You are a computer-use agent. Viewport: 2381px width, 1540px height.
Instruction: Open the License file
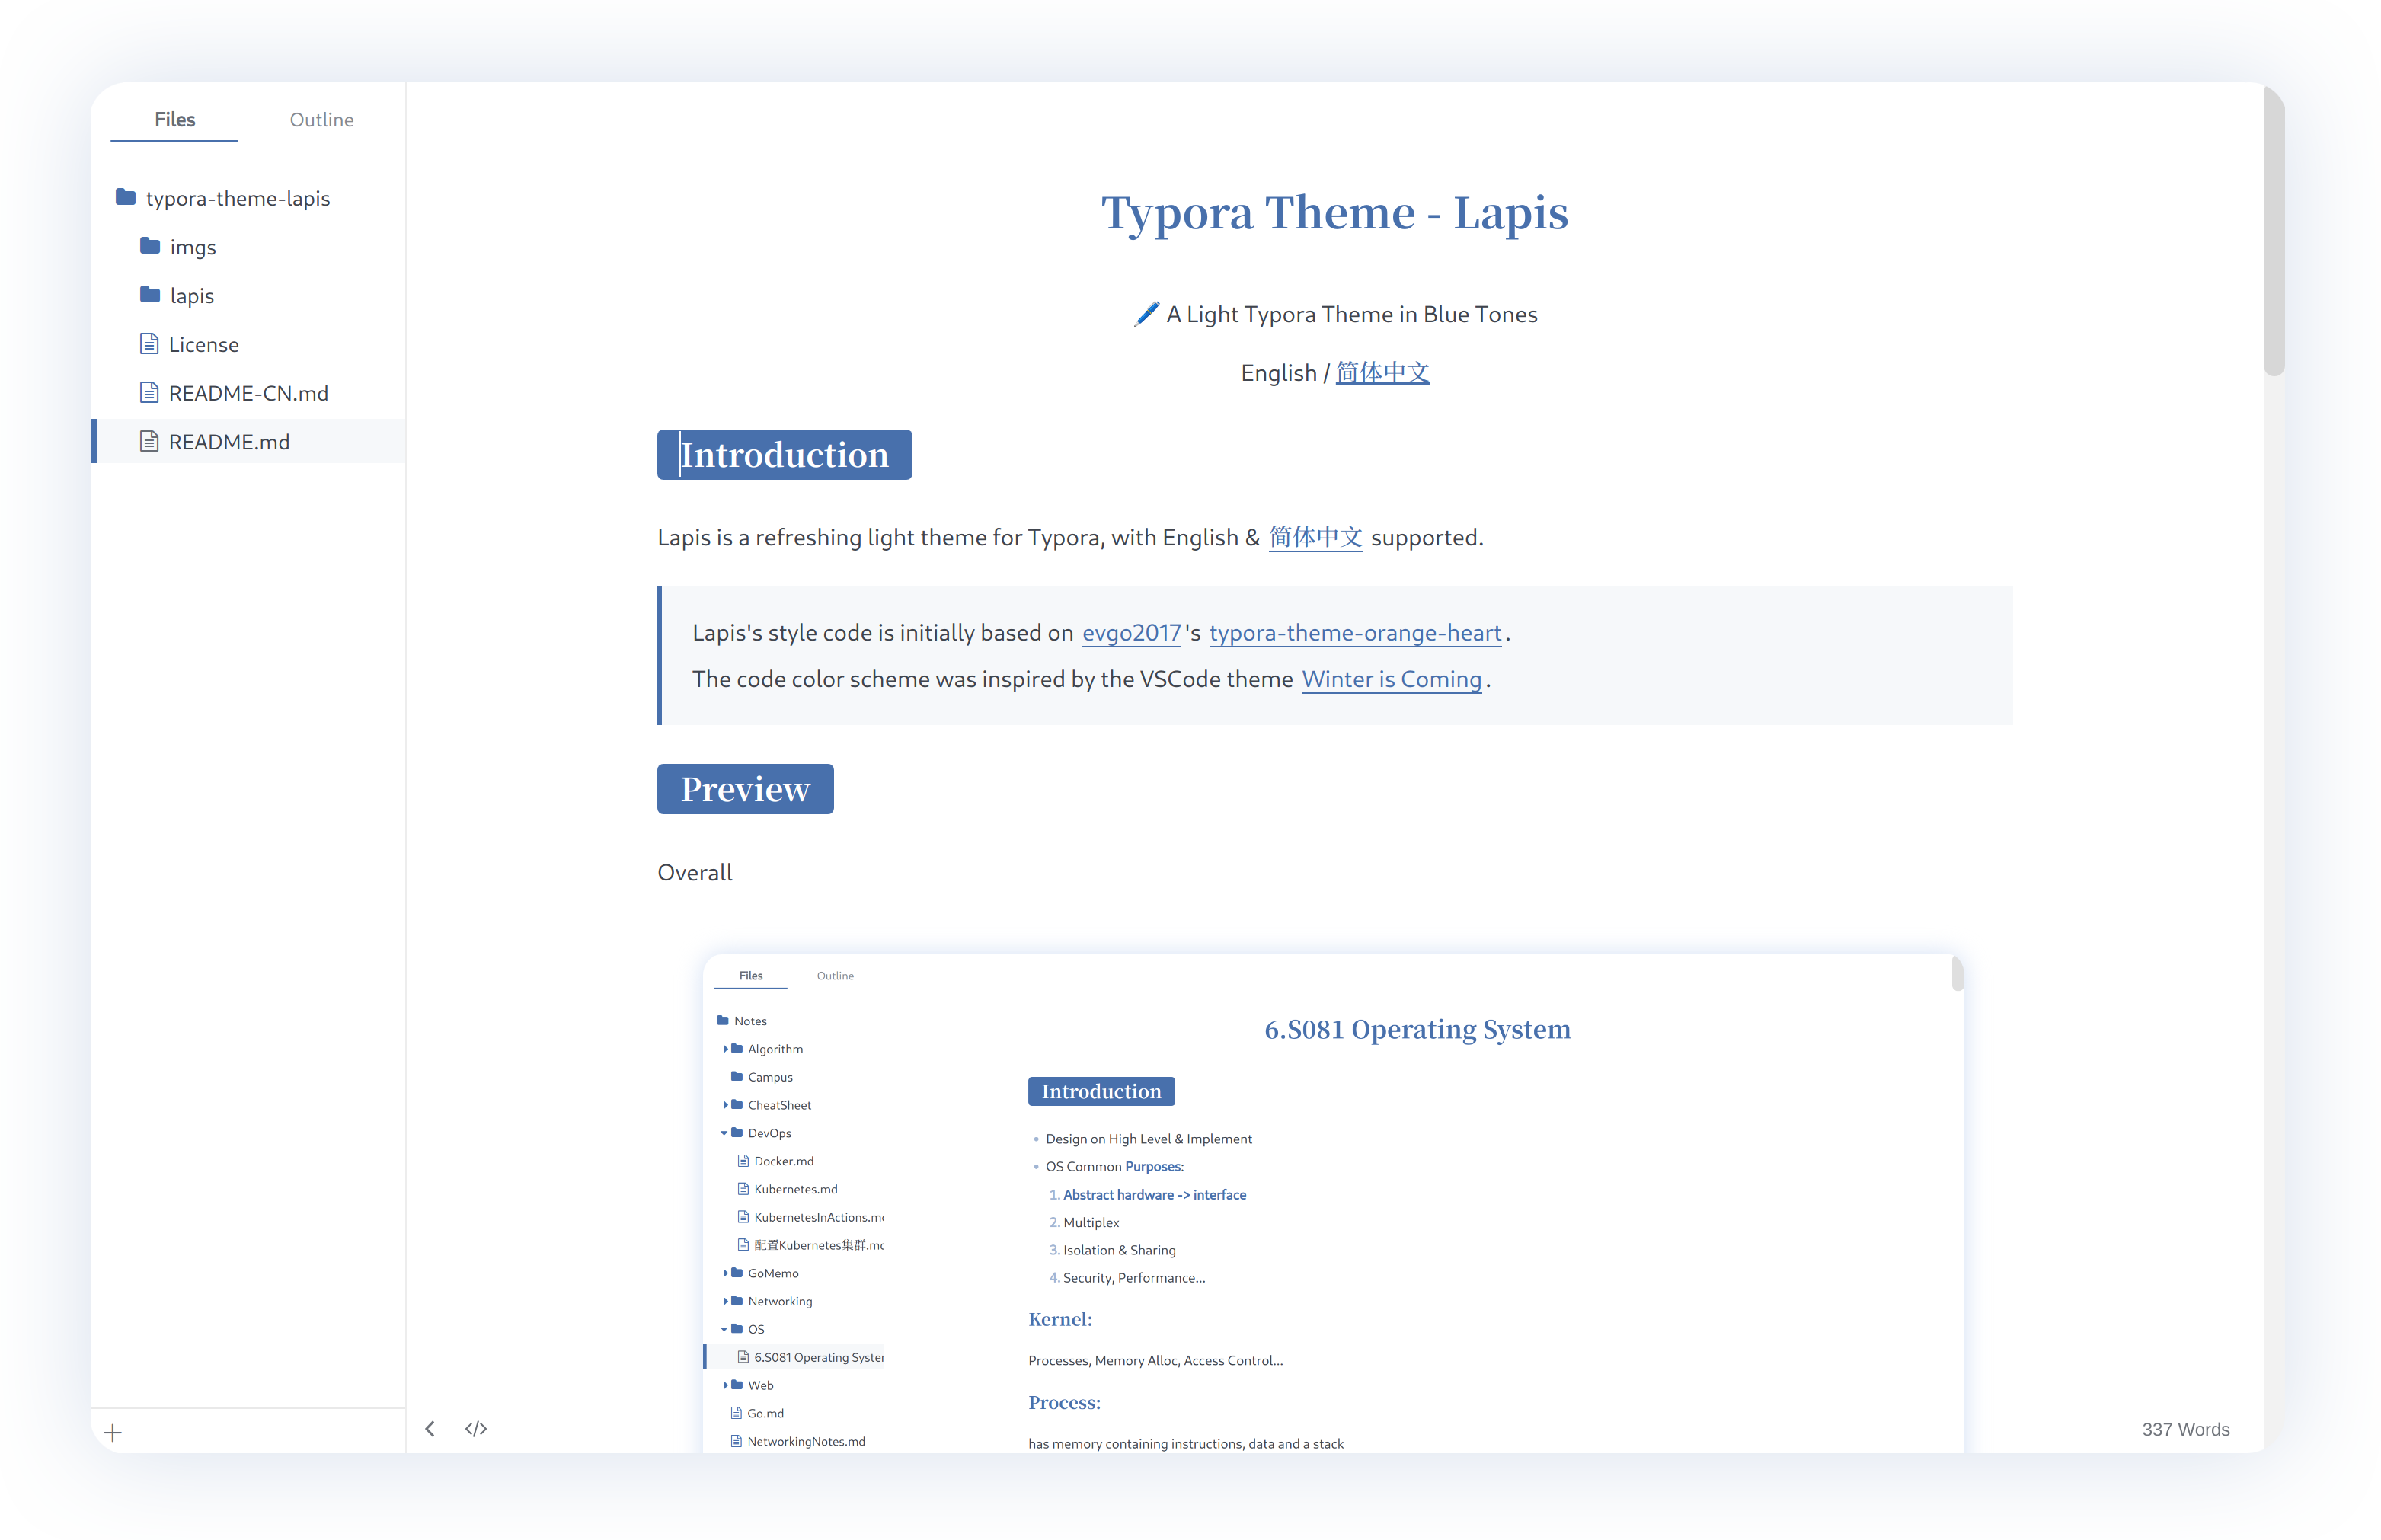[x=203, y=345]
